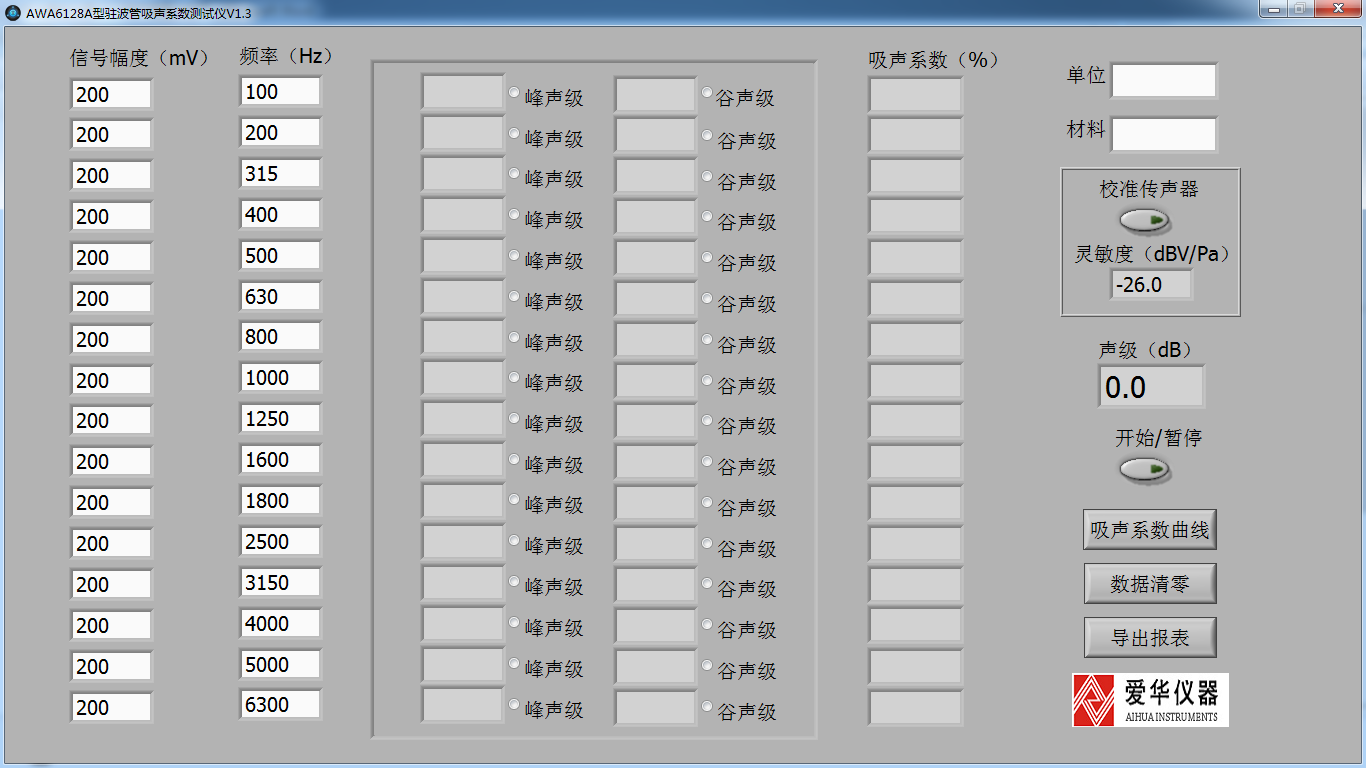Click the 单位 input field
The height and width of the screenshot is (768, 1366).
pos(1164,81)
